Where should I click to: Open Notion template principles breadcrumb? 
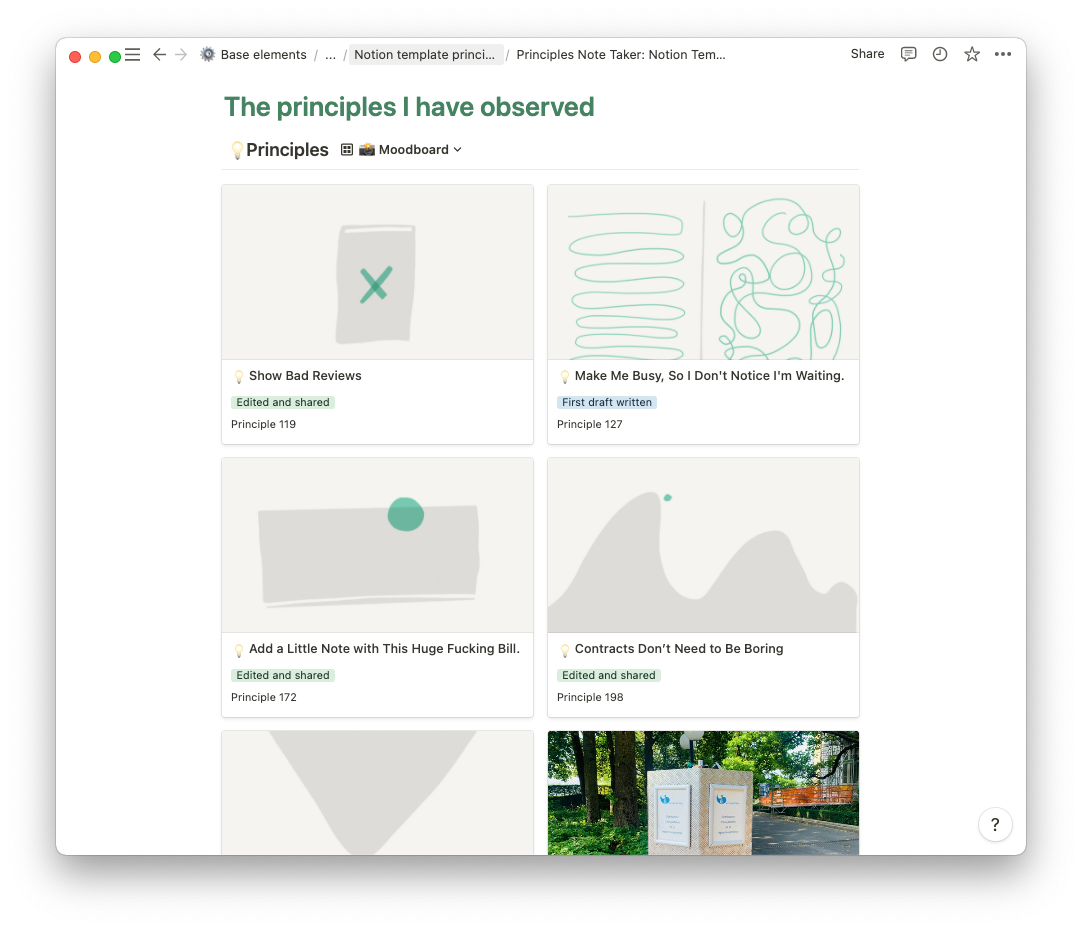pyautogui.click(x=425, y=55)
